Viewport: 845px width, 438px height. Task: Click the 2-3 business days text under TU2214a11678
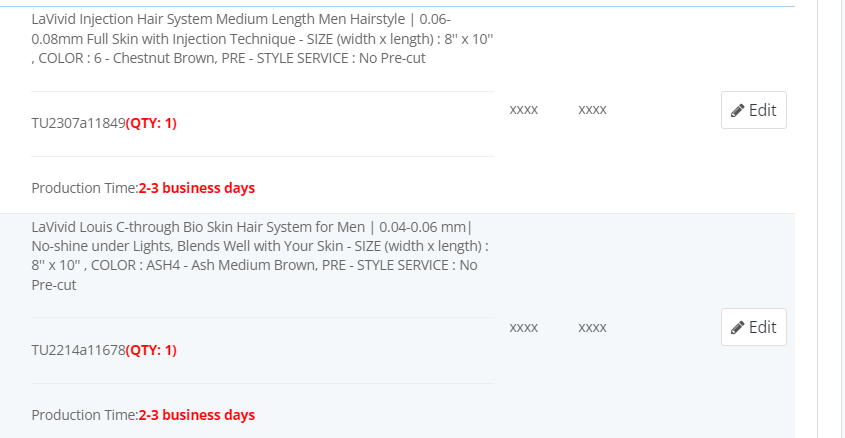click(197, 414)
